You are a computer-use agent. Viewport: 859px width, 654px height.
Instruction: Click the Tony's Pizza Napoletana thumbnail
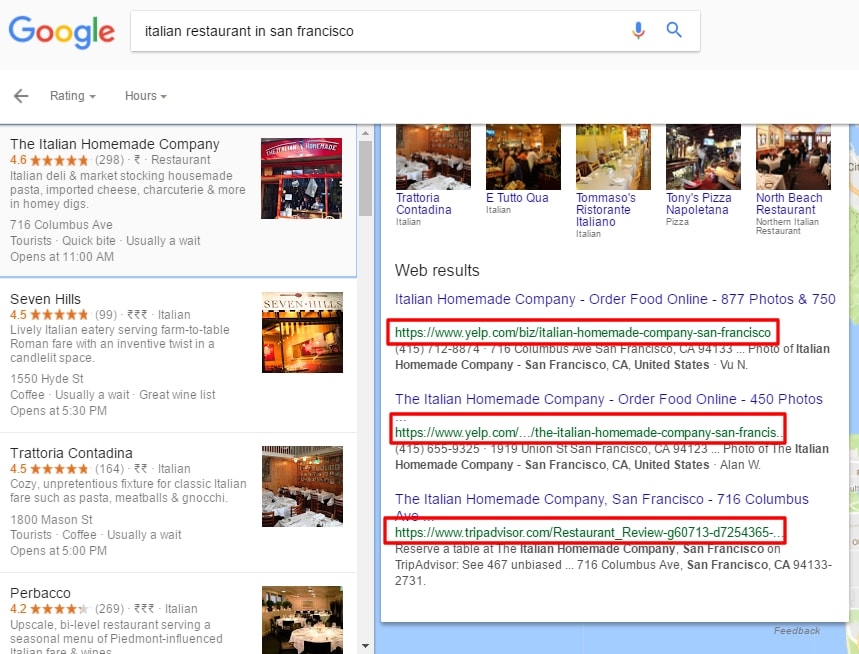point(702,155)
